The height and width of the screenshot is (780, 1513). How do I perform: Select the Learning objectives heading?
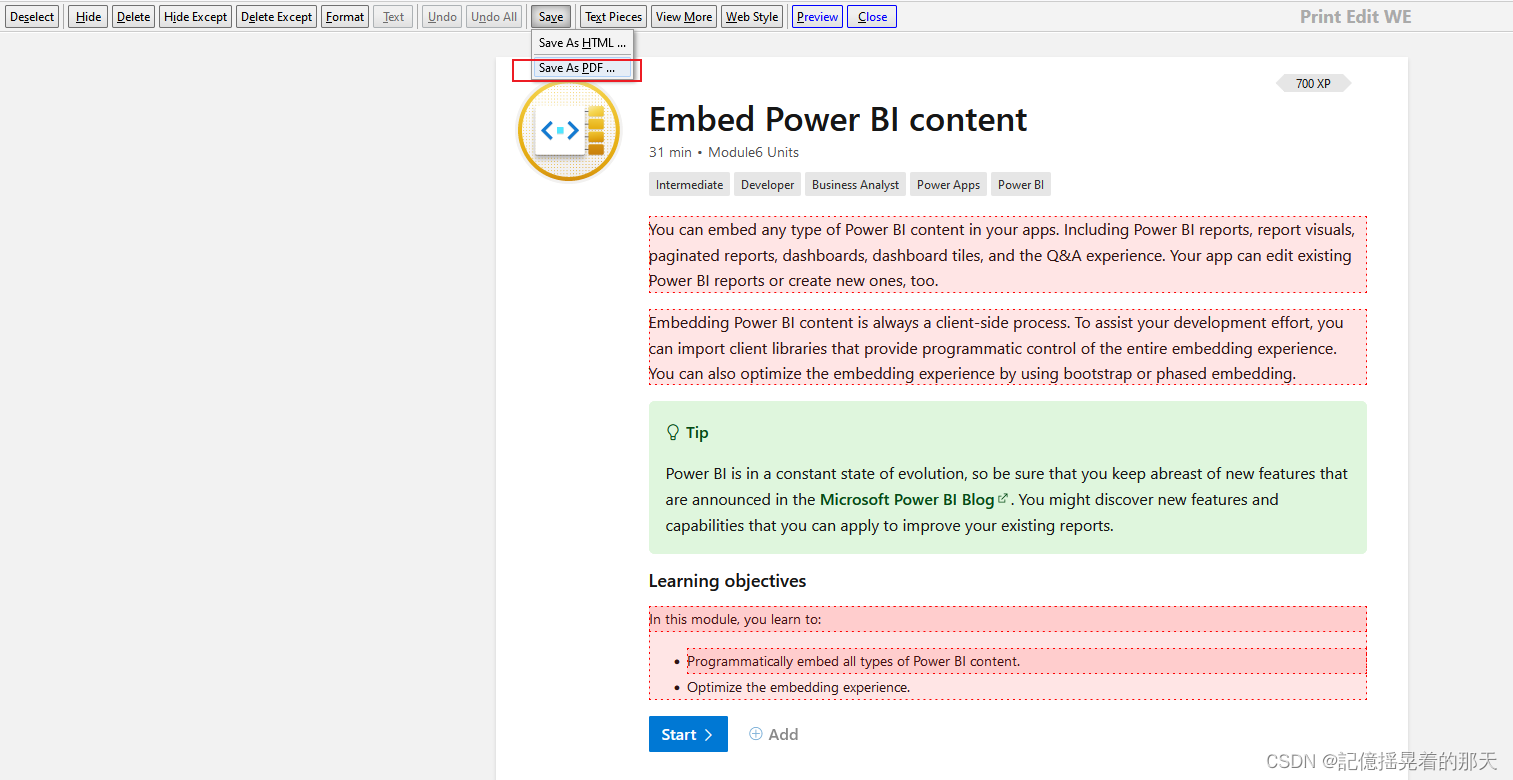click(x=727, y=581)
